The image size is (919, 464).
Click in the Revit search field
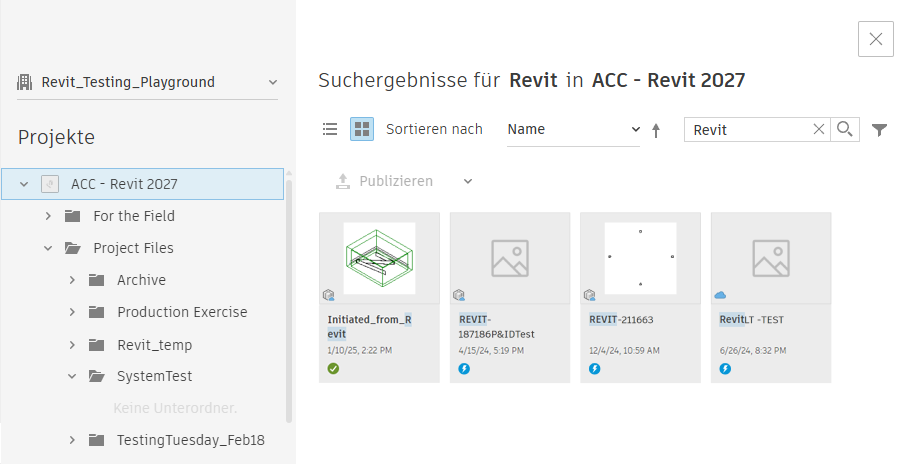tap(748, 129)
